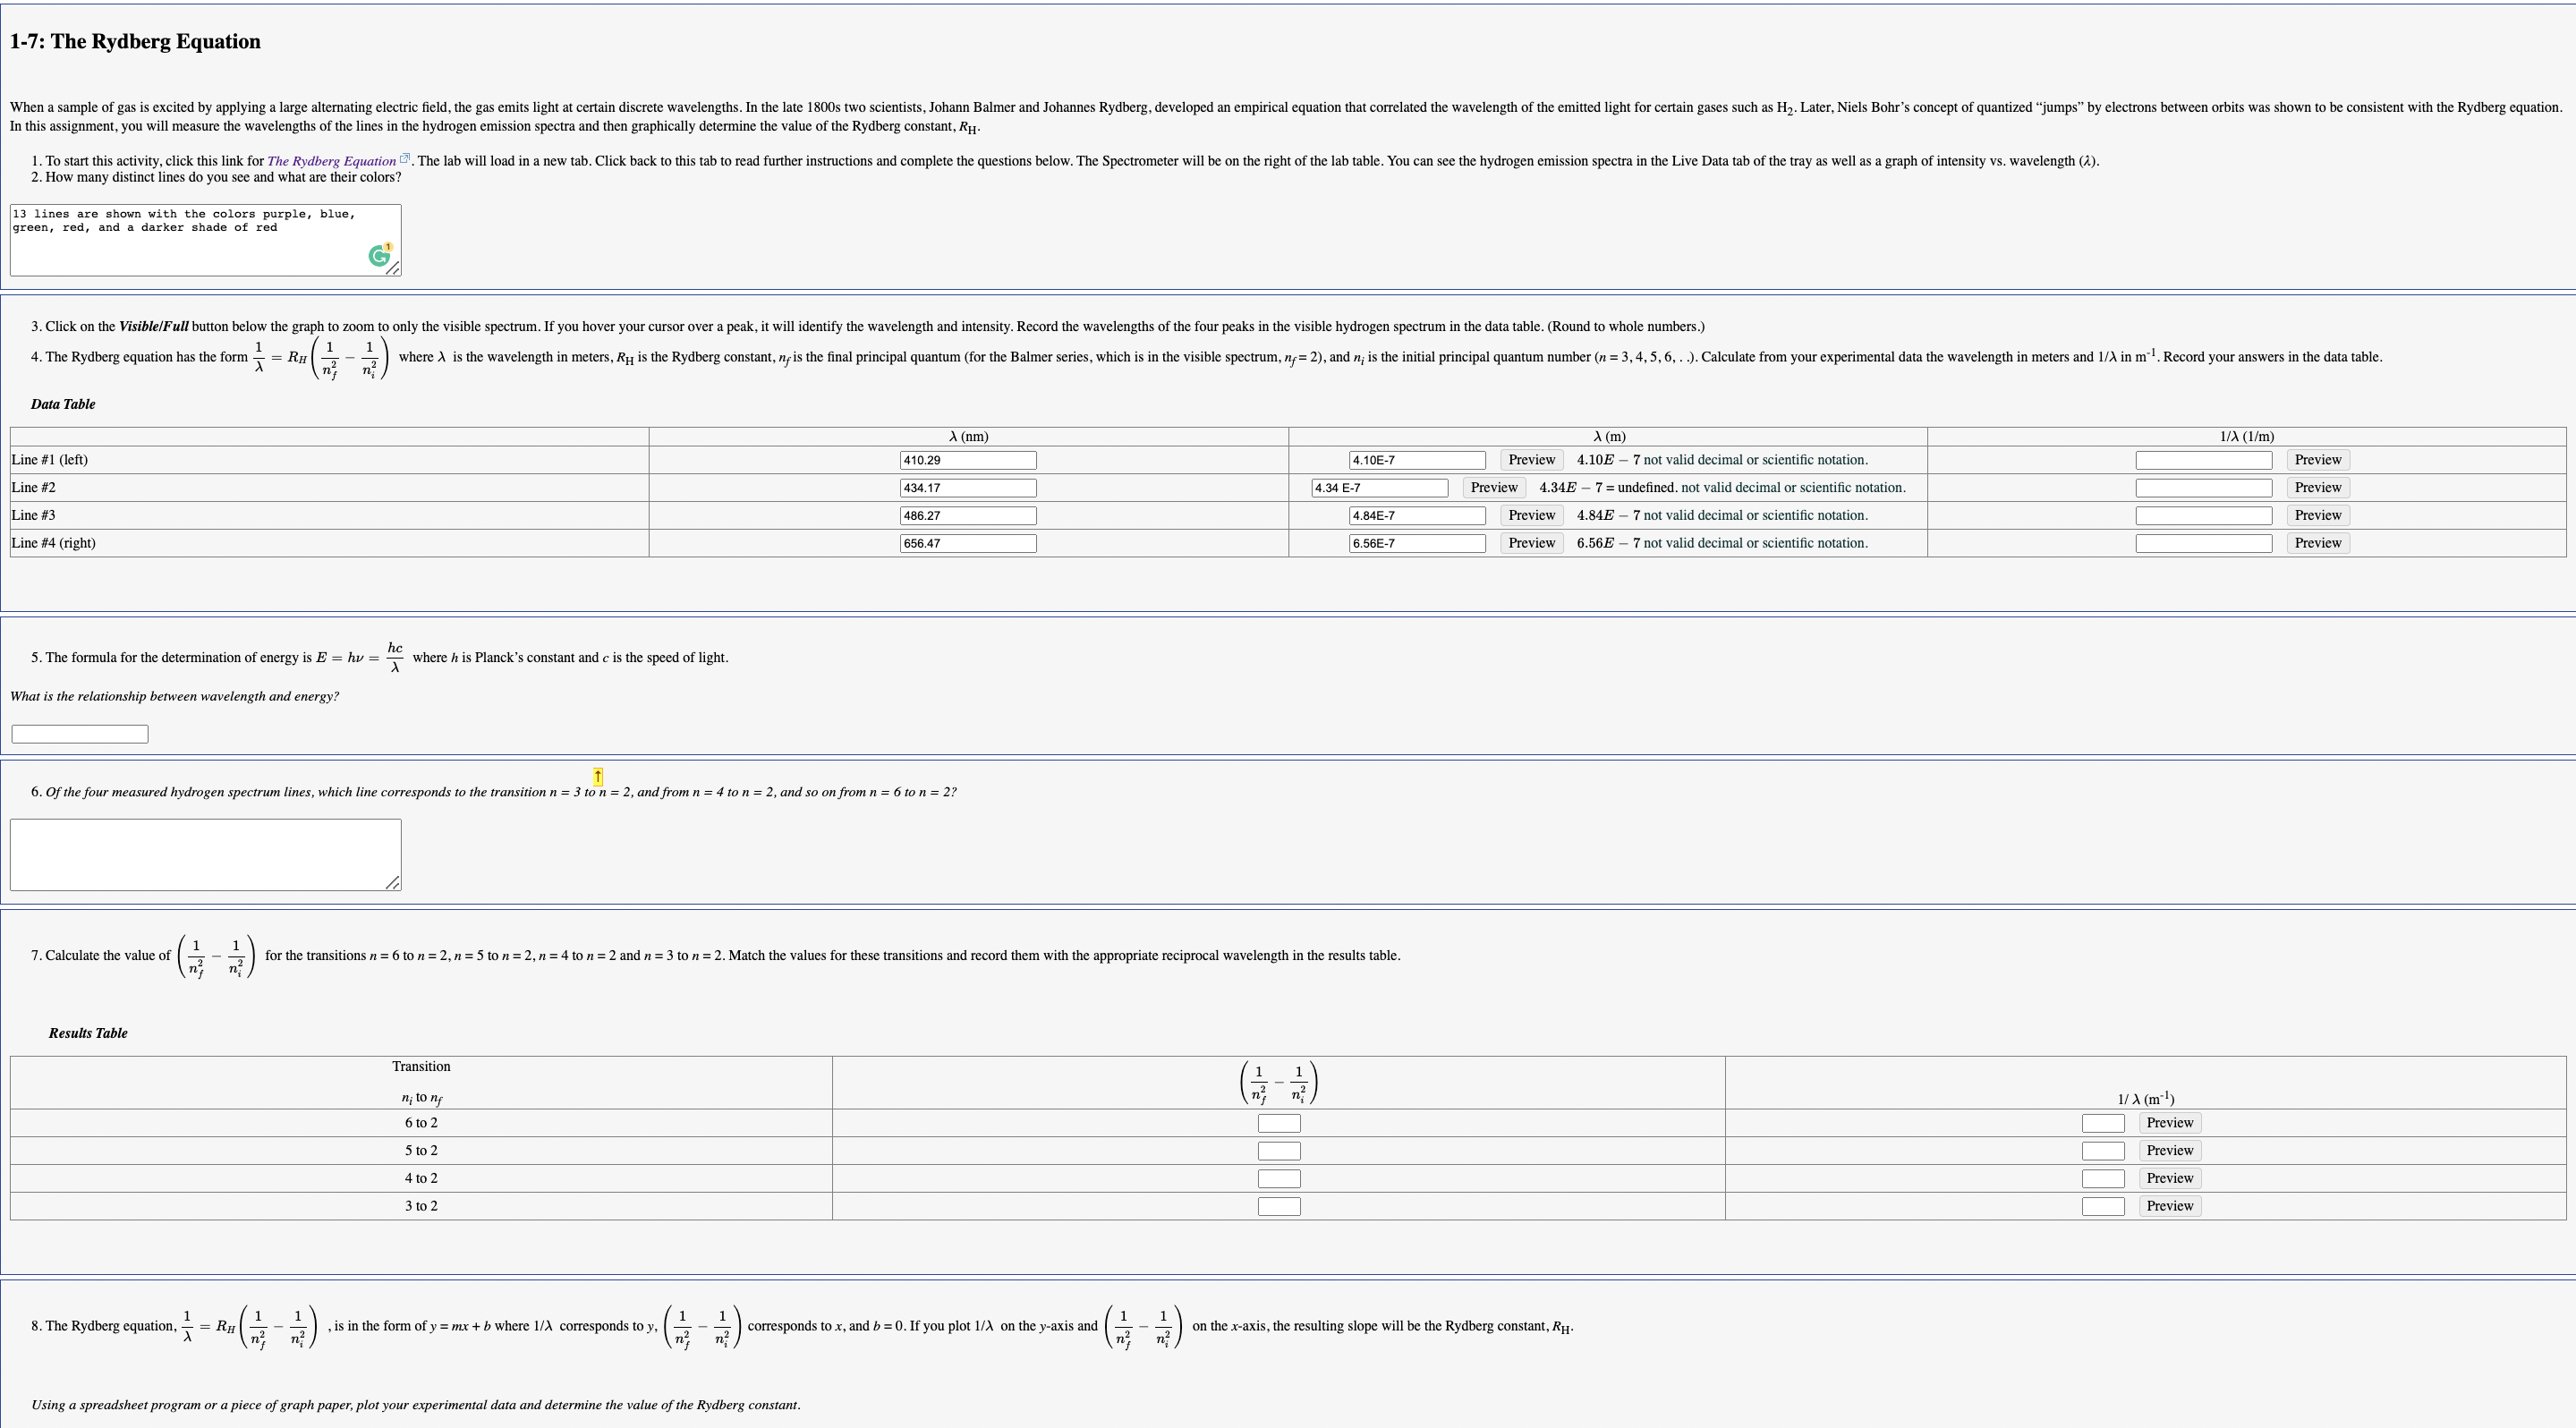Viewport: 2576px width, 1428px height.
Task: Click the "6 to 2" transition cell
Action: coord(421,1123)
